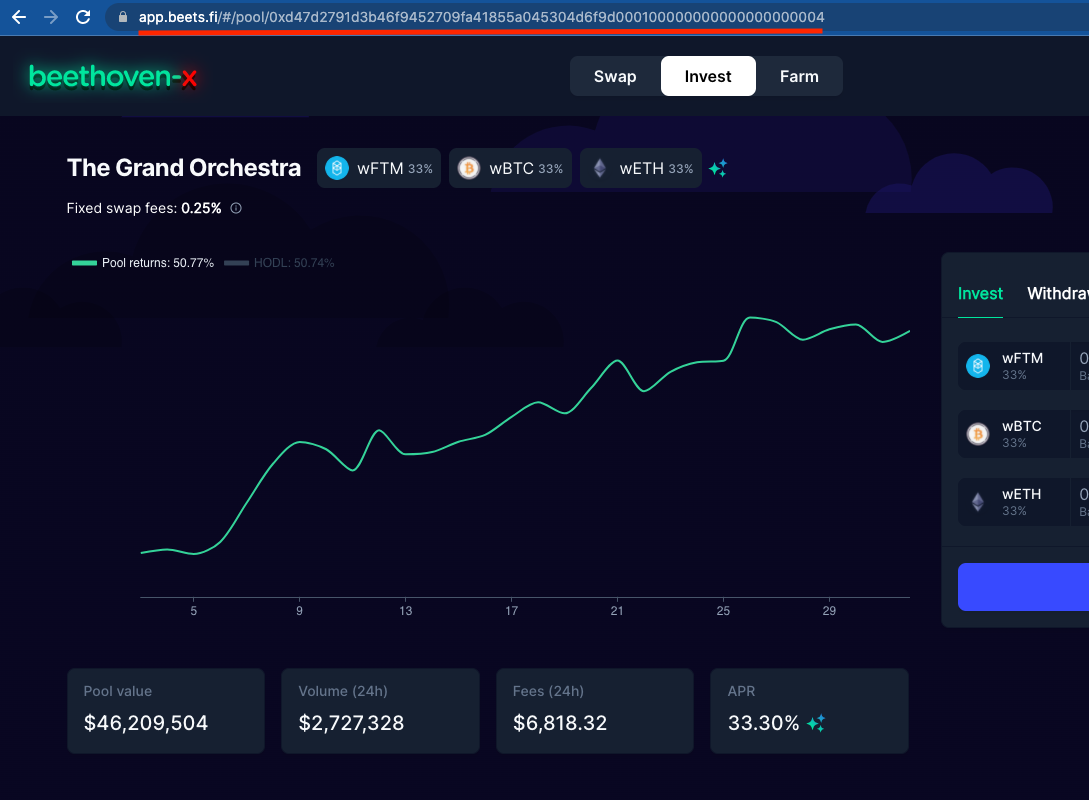Viewport: 1089px width, 800px height.
Task: Click the browser back arrow
Action: coord(19,17)
